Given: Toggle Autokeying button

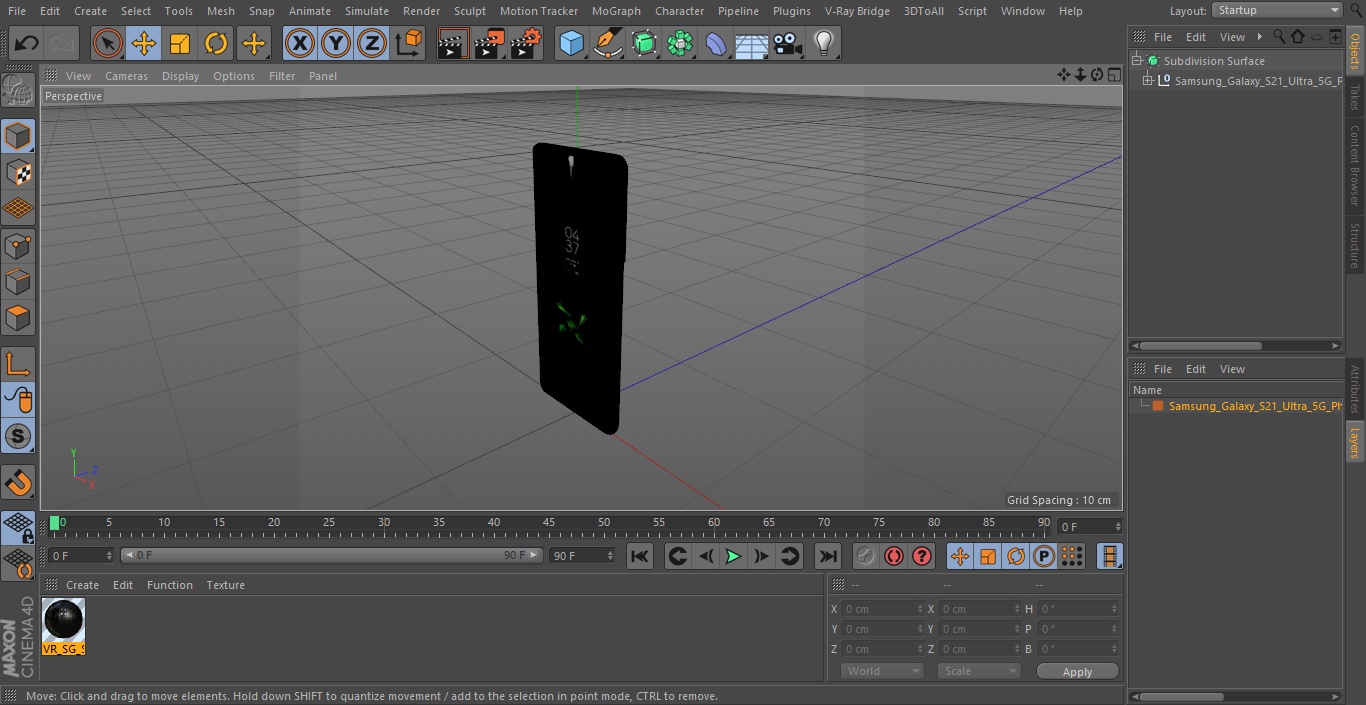Looking at the screenshot, I should click(894, 556).
